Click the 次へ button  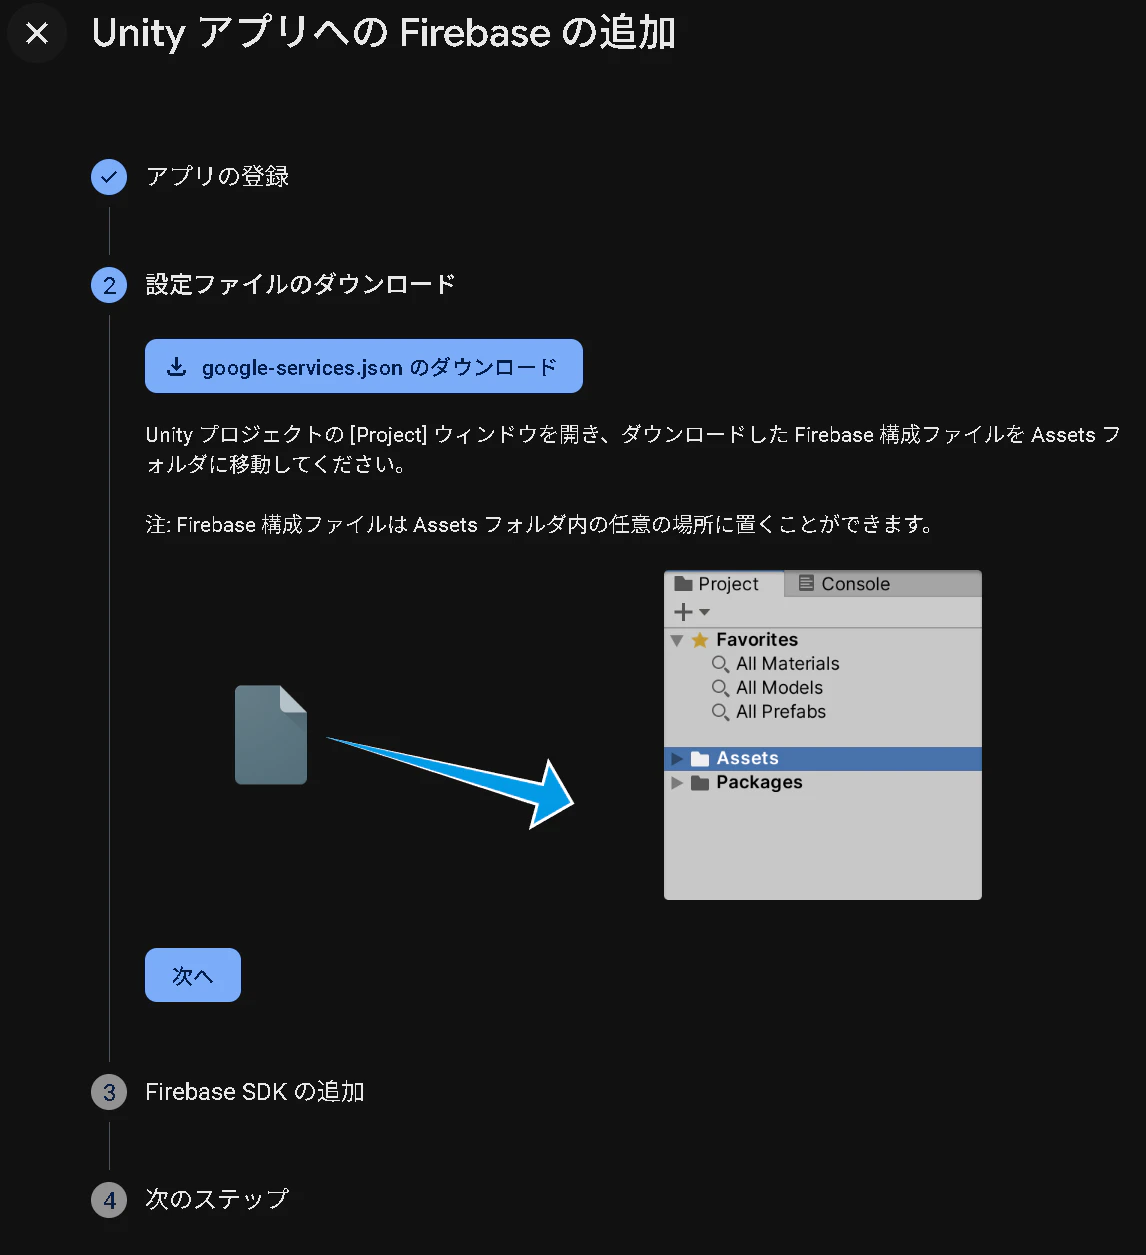(x=193, y=975)
